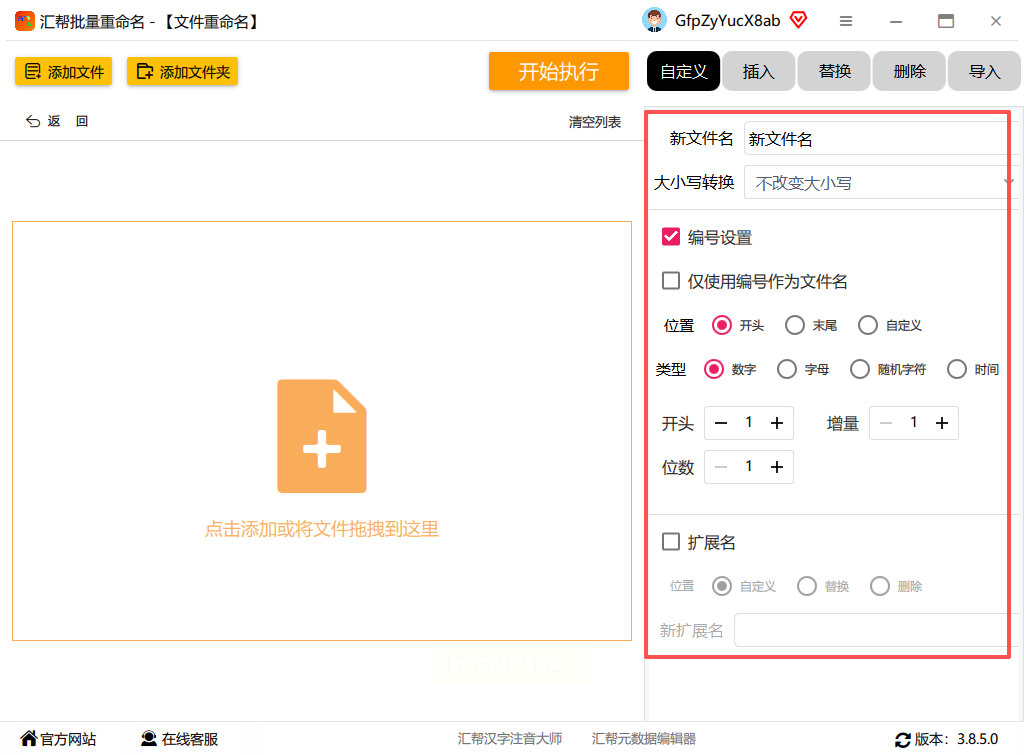1024x755 pixels.
Task: Open 汇帮元数据编辑器 link
Action: coord(644,739)
